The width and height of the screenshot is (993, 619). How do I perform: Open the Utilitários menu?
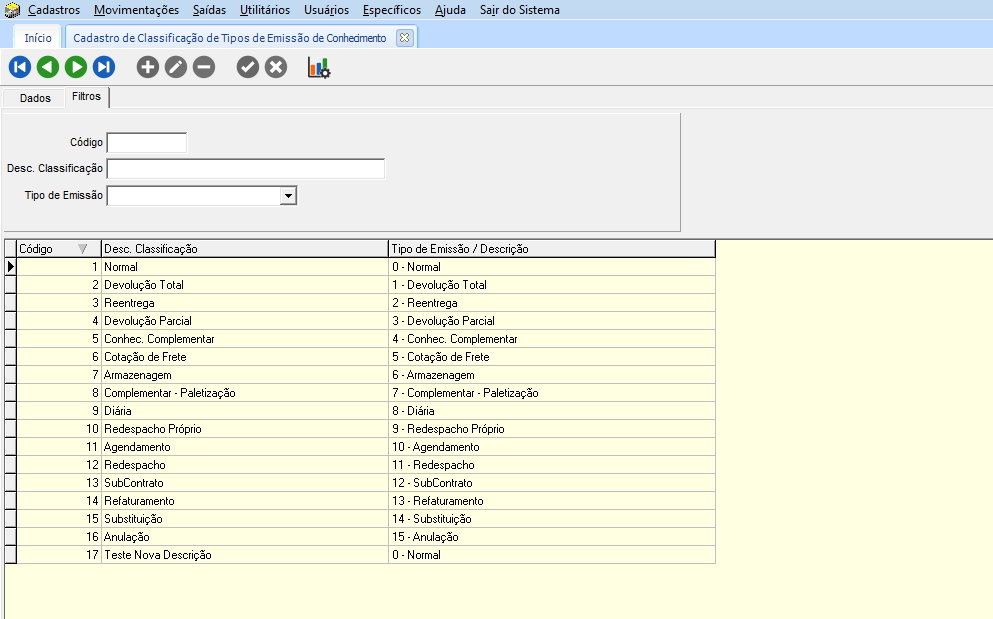(265, 10)
